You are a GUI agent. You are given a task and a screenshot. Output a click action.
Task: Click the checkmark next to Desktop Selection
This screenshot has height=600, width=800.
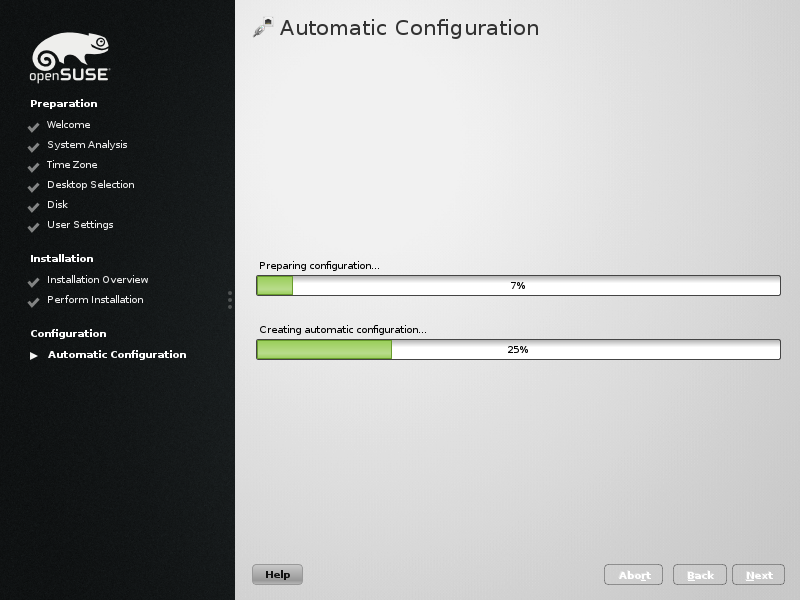click(x=33, y=186)
